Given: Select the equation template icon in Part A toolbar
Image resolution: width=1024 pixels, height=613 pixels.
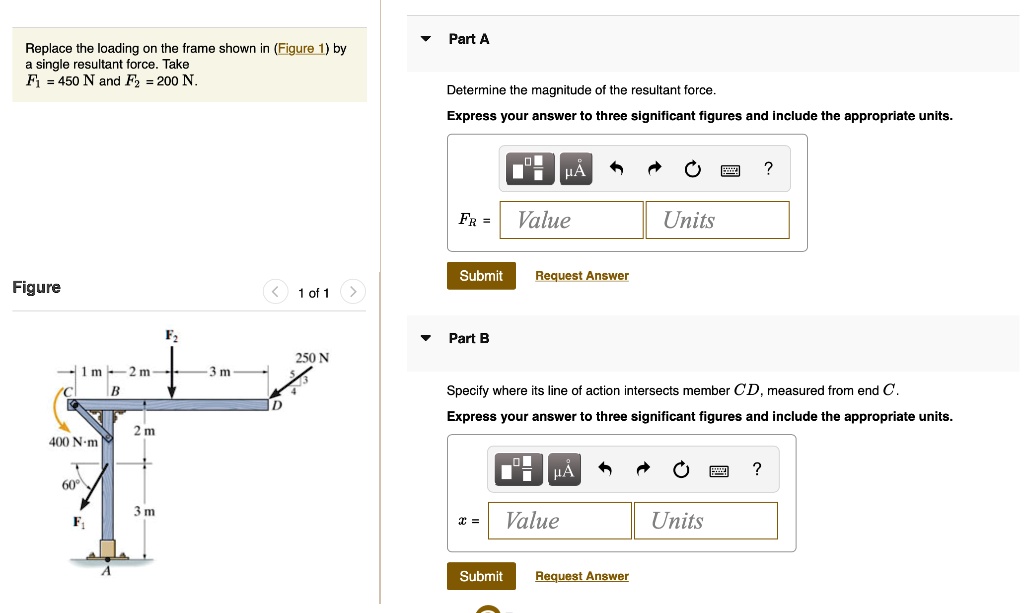Looking at the screenshot, I should 529,168.
